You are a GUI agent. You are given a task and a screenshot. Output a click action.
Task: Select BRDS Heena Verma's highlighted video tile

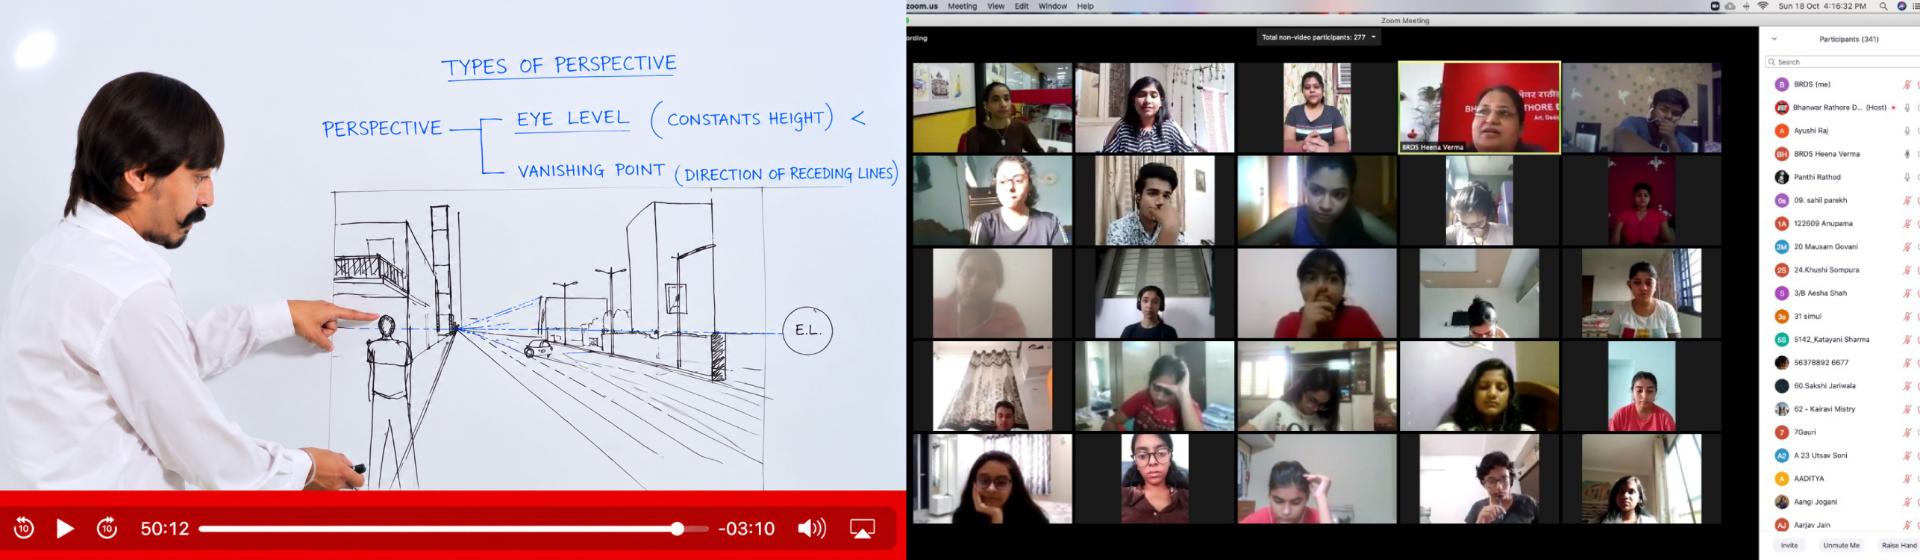click(1479, 107)
